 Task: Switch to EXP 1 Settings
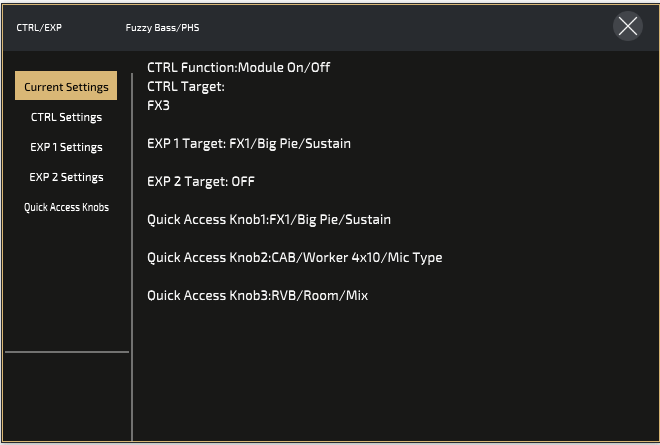click(x=66, y=147)
